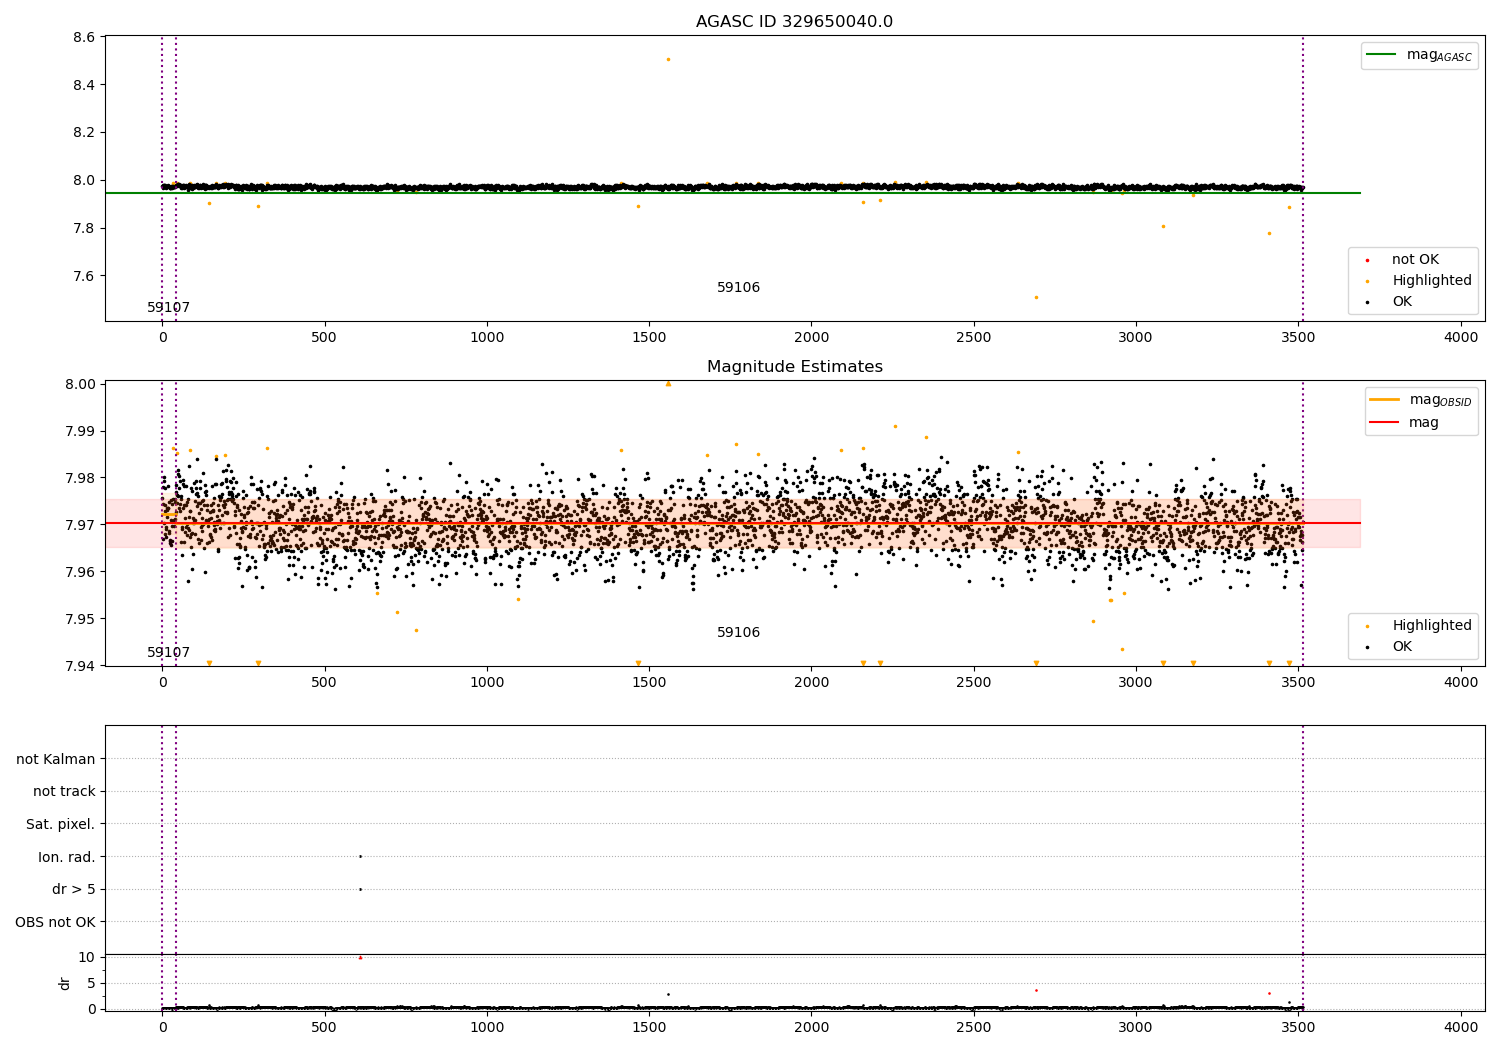Click the black point on 'dr > 5' row

[360, 889]
